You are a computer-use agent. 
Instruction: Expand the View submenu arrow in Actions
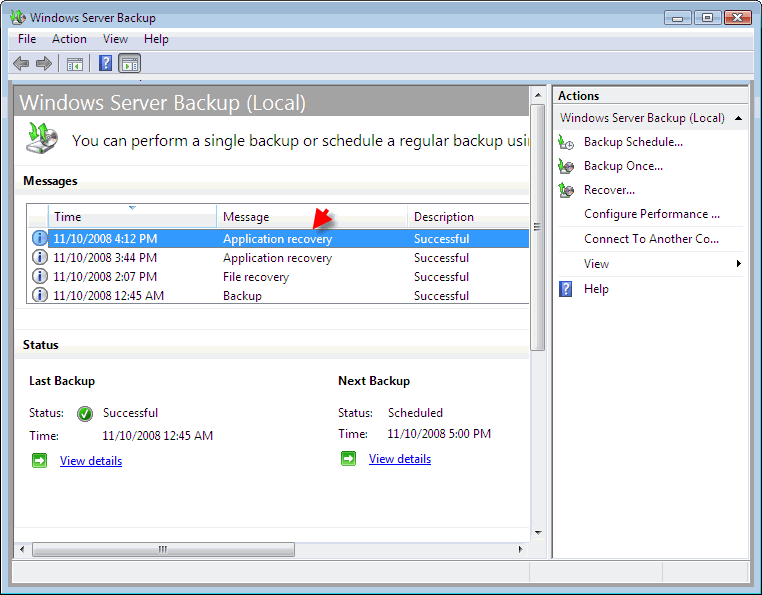pyautogui.click(x=738, y=263)
